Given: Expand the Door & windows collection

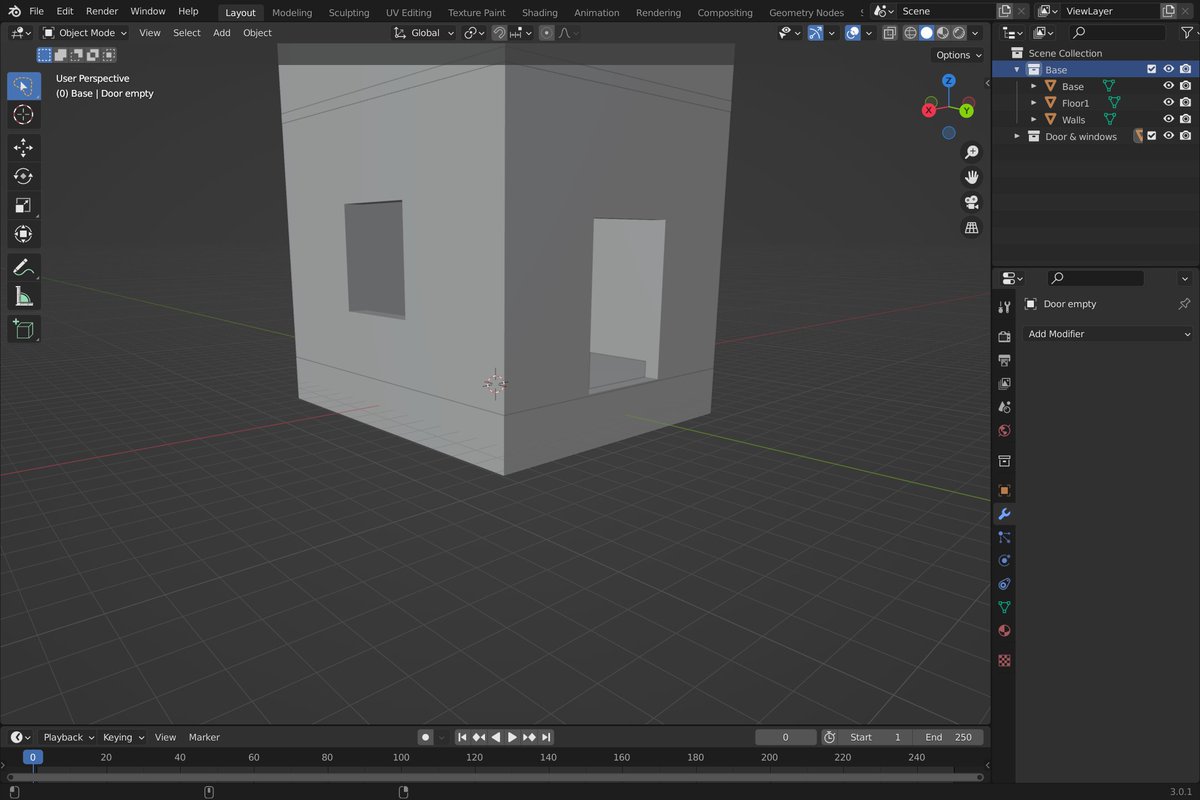Looking at the screenshot, I should 1017,136.
